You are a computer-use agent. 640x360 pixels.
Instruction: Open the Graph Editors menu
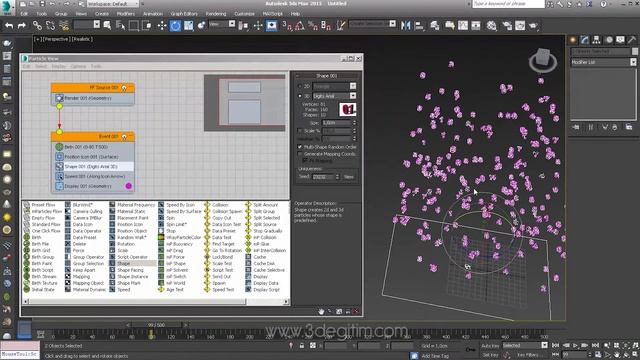tap(184, 13)
